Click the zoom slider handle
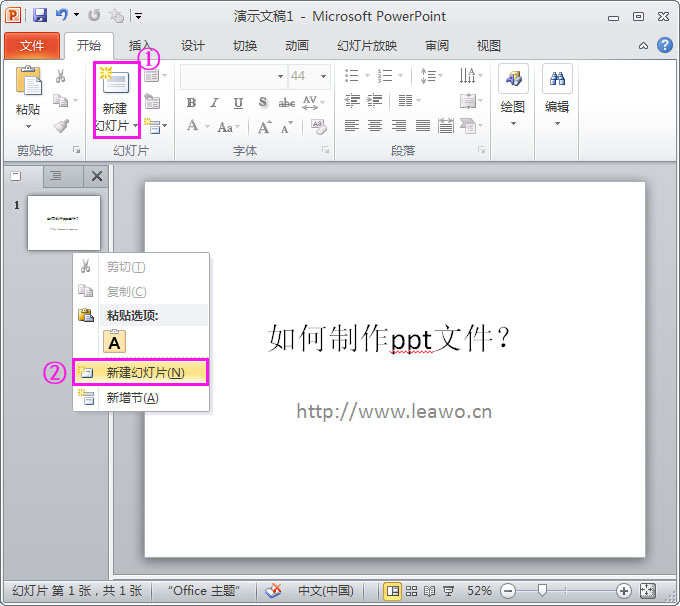Image resolution: width=680 pixels, height=606 pixels. (542, 590)
